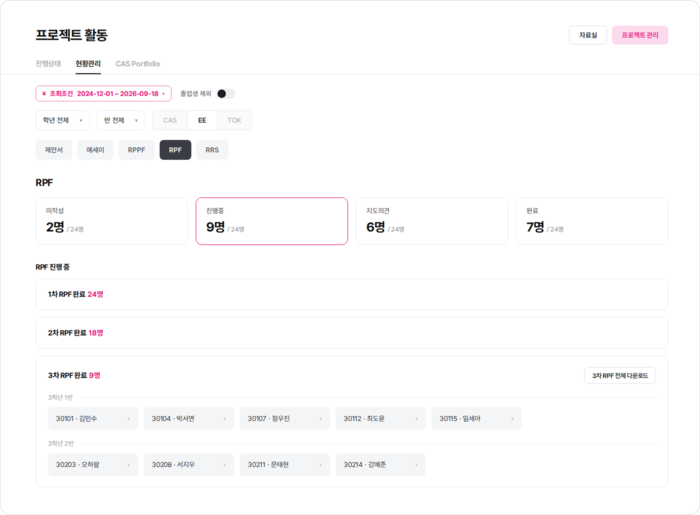Choose the RRS filter chip
The width and height of the screenshot is (700, 515).
click(212, 150)
